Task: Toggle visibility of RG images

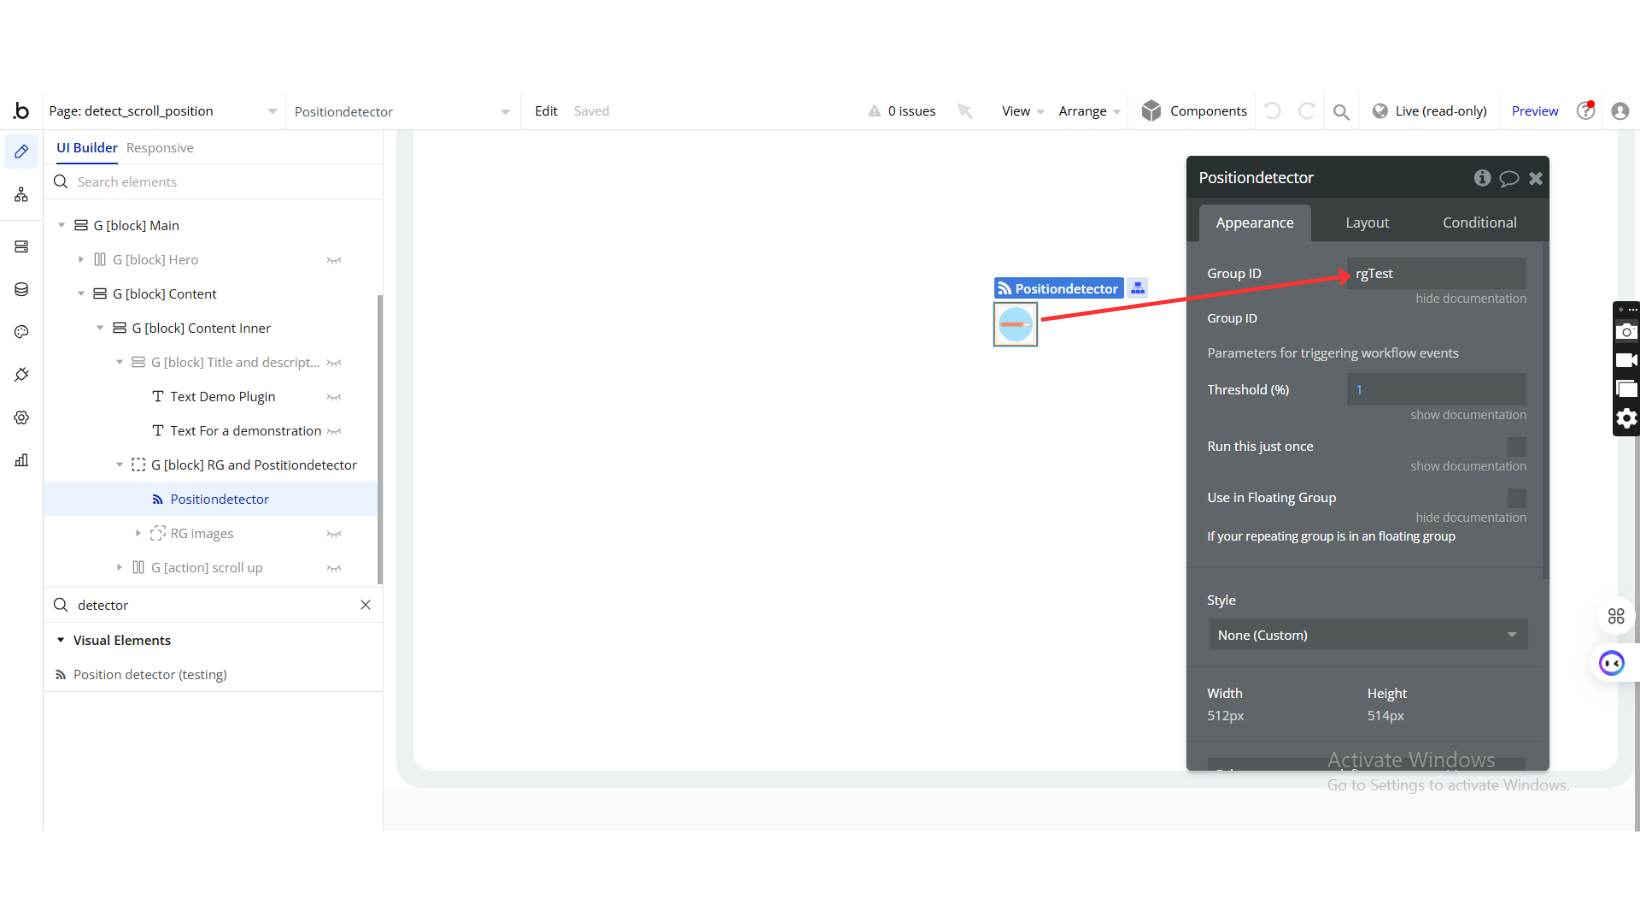Action: (334, 534)
